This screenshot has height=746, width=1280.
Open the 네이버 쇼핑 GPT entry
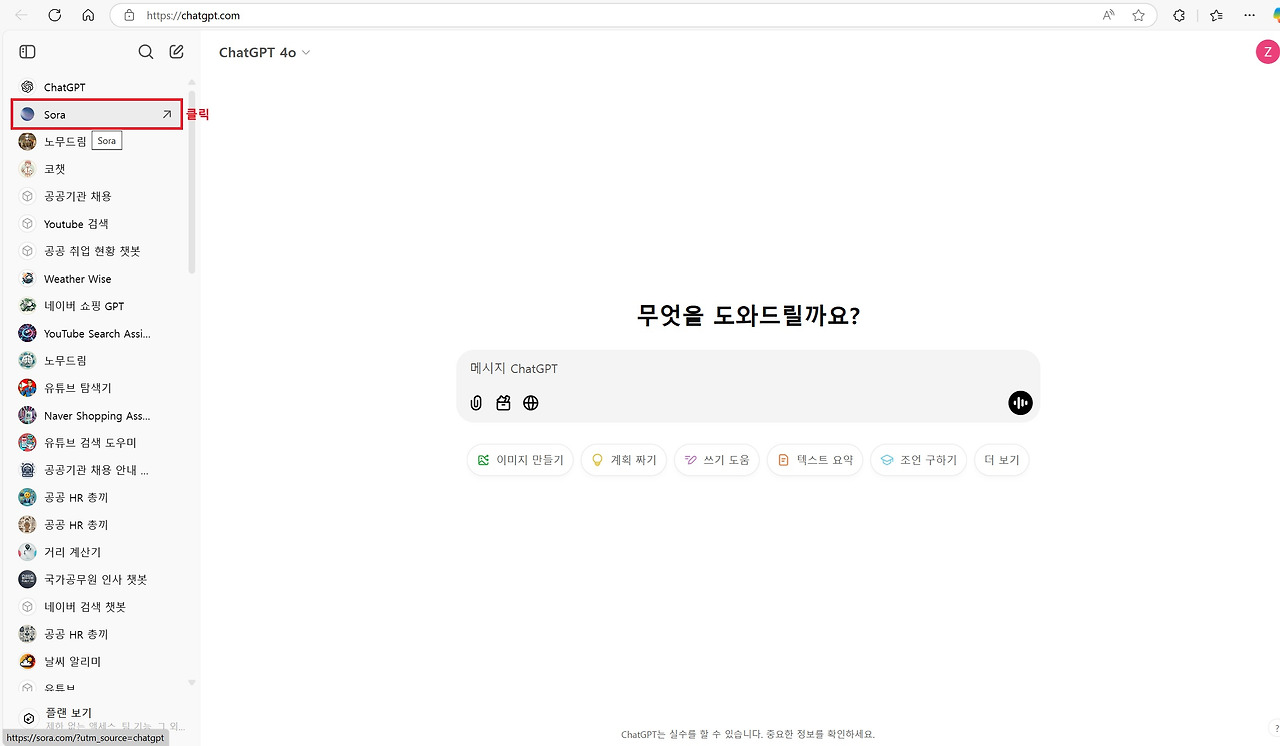pos(98,306)
